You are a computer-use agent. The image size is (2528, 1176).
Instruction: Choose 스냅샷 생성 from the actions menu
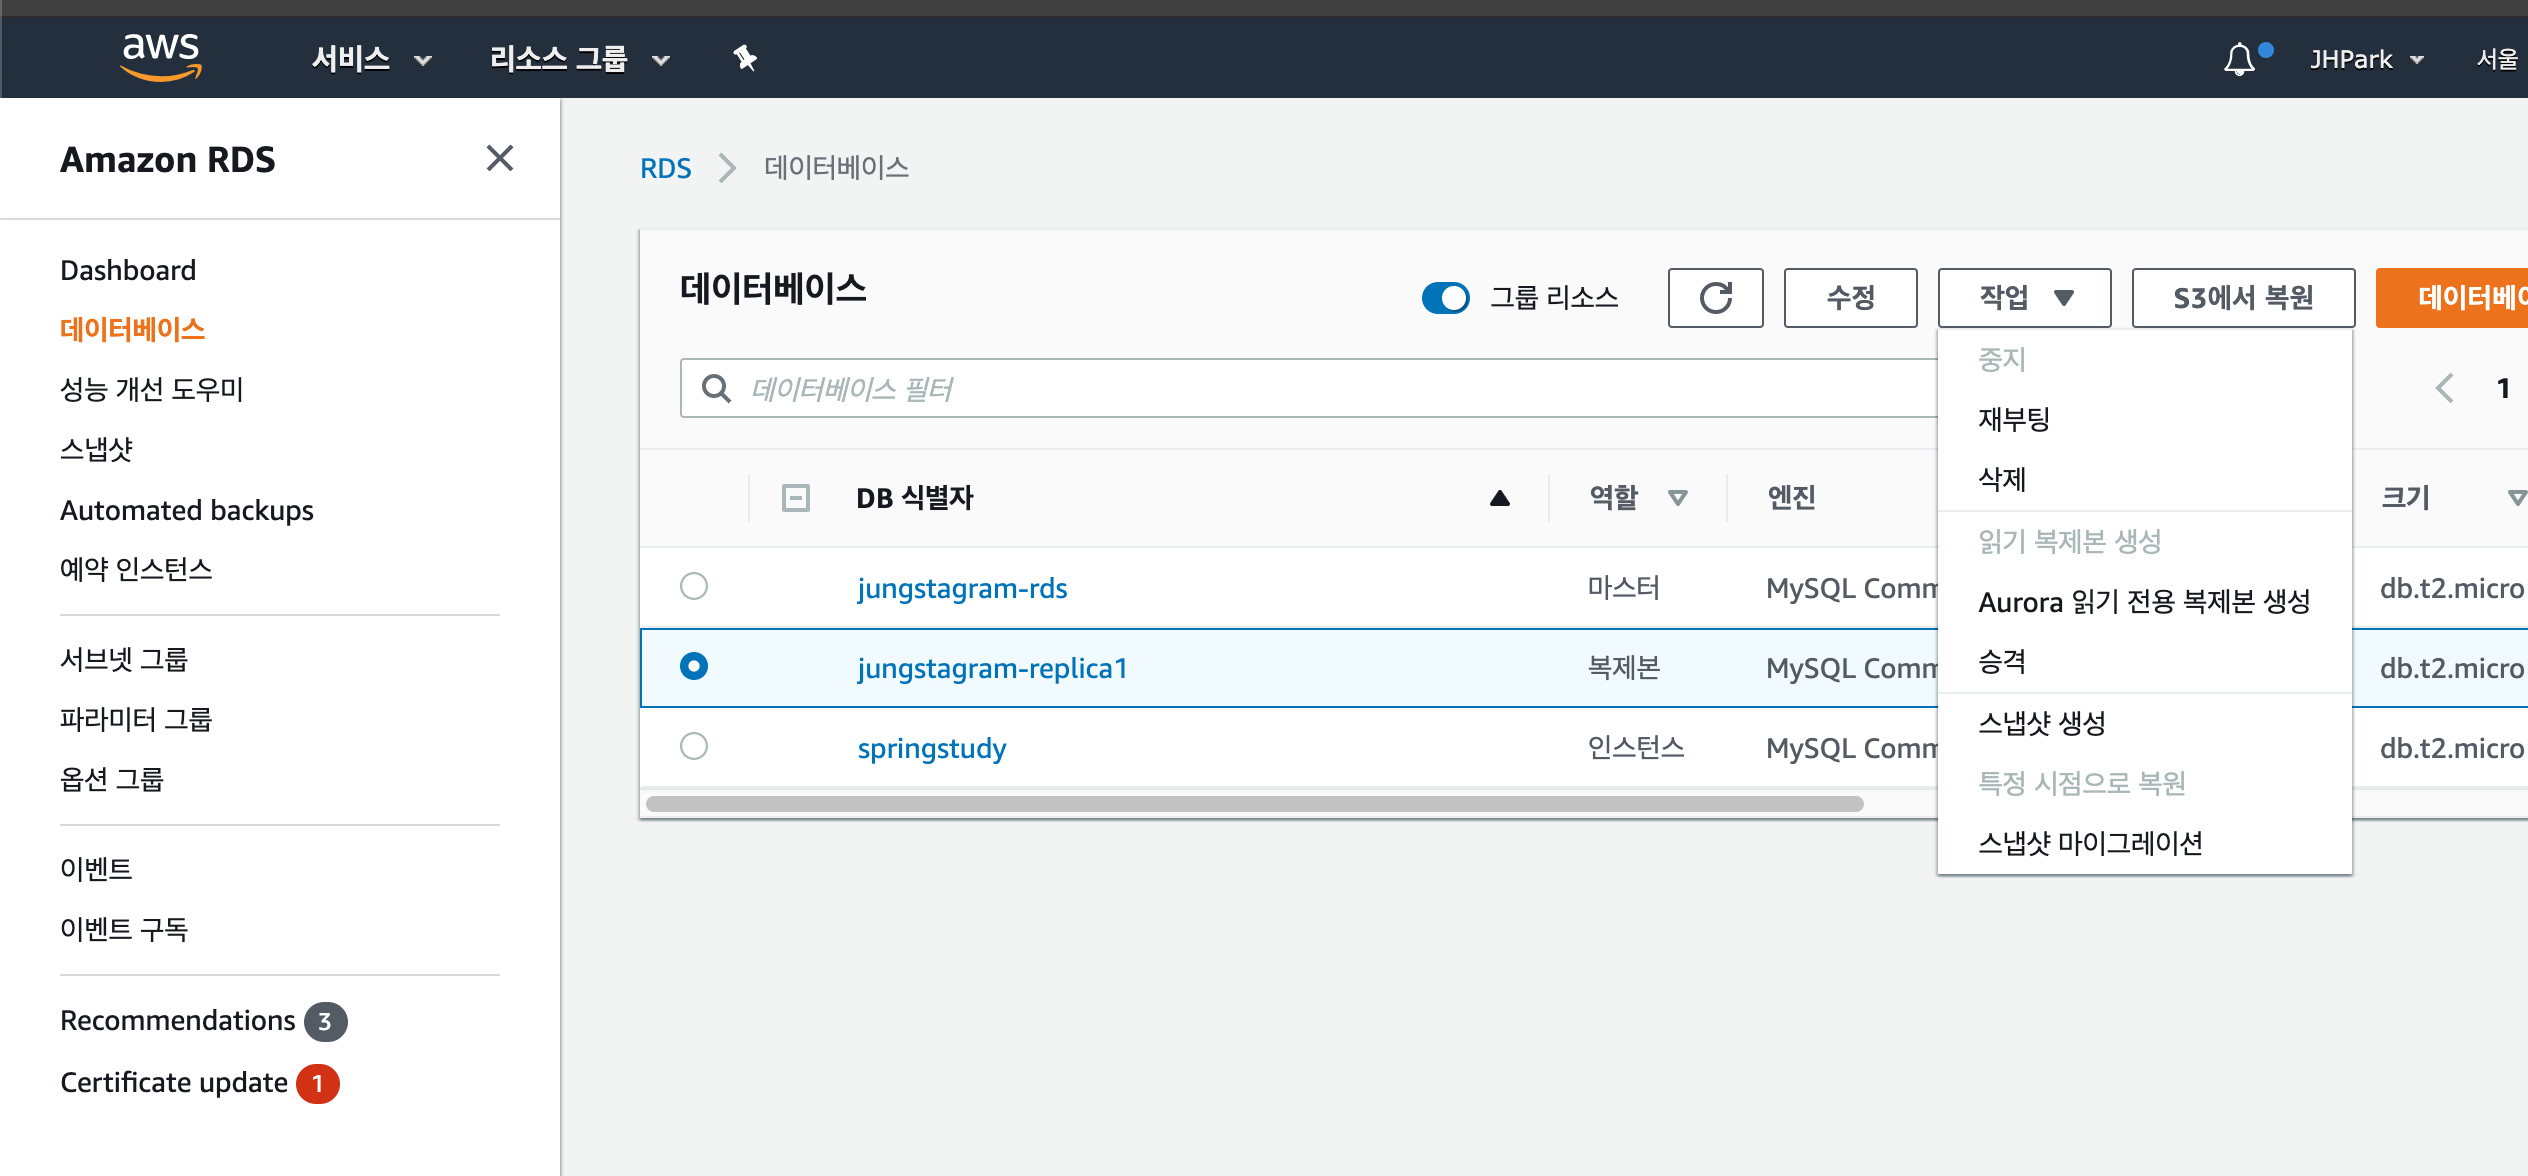[2042, 722]
